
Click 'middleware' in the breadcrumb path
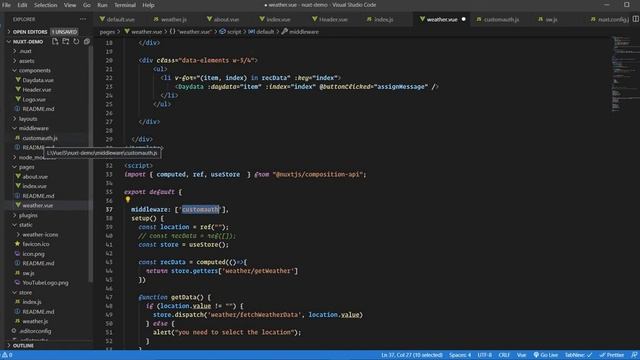click(304, 31)
